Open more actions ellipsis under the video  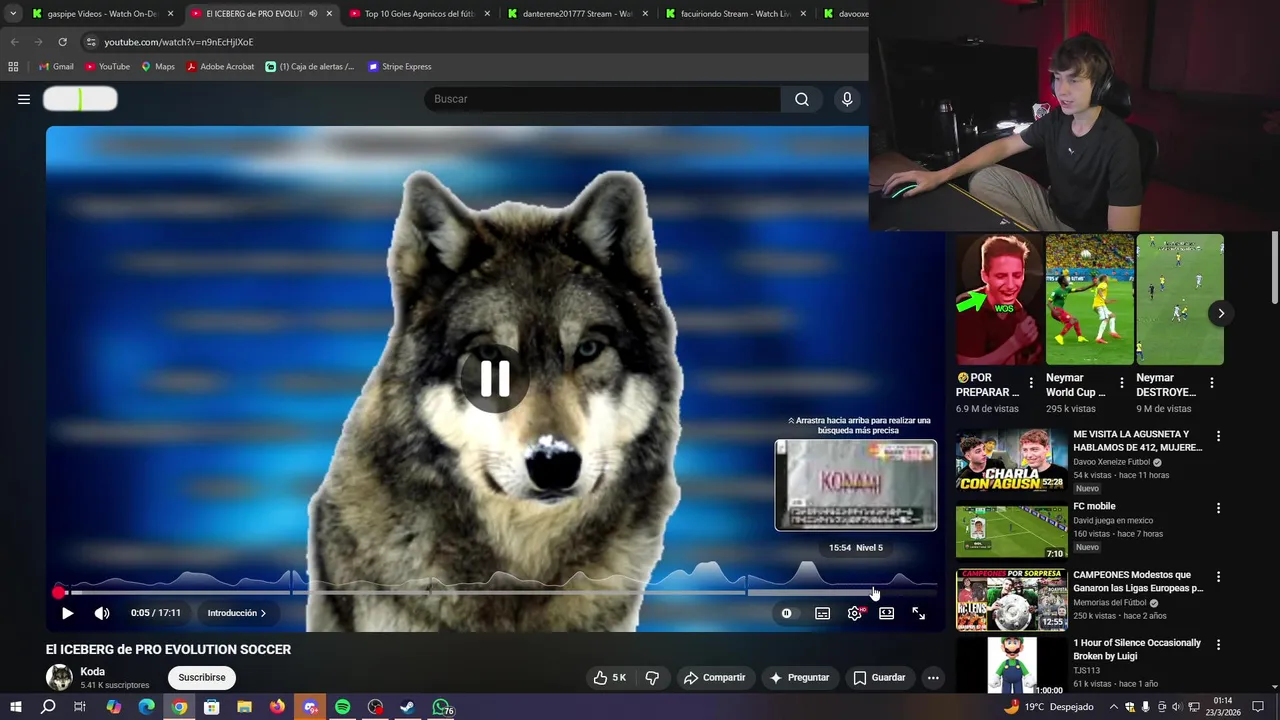(x=933, y=677)
